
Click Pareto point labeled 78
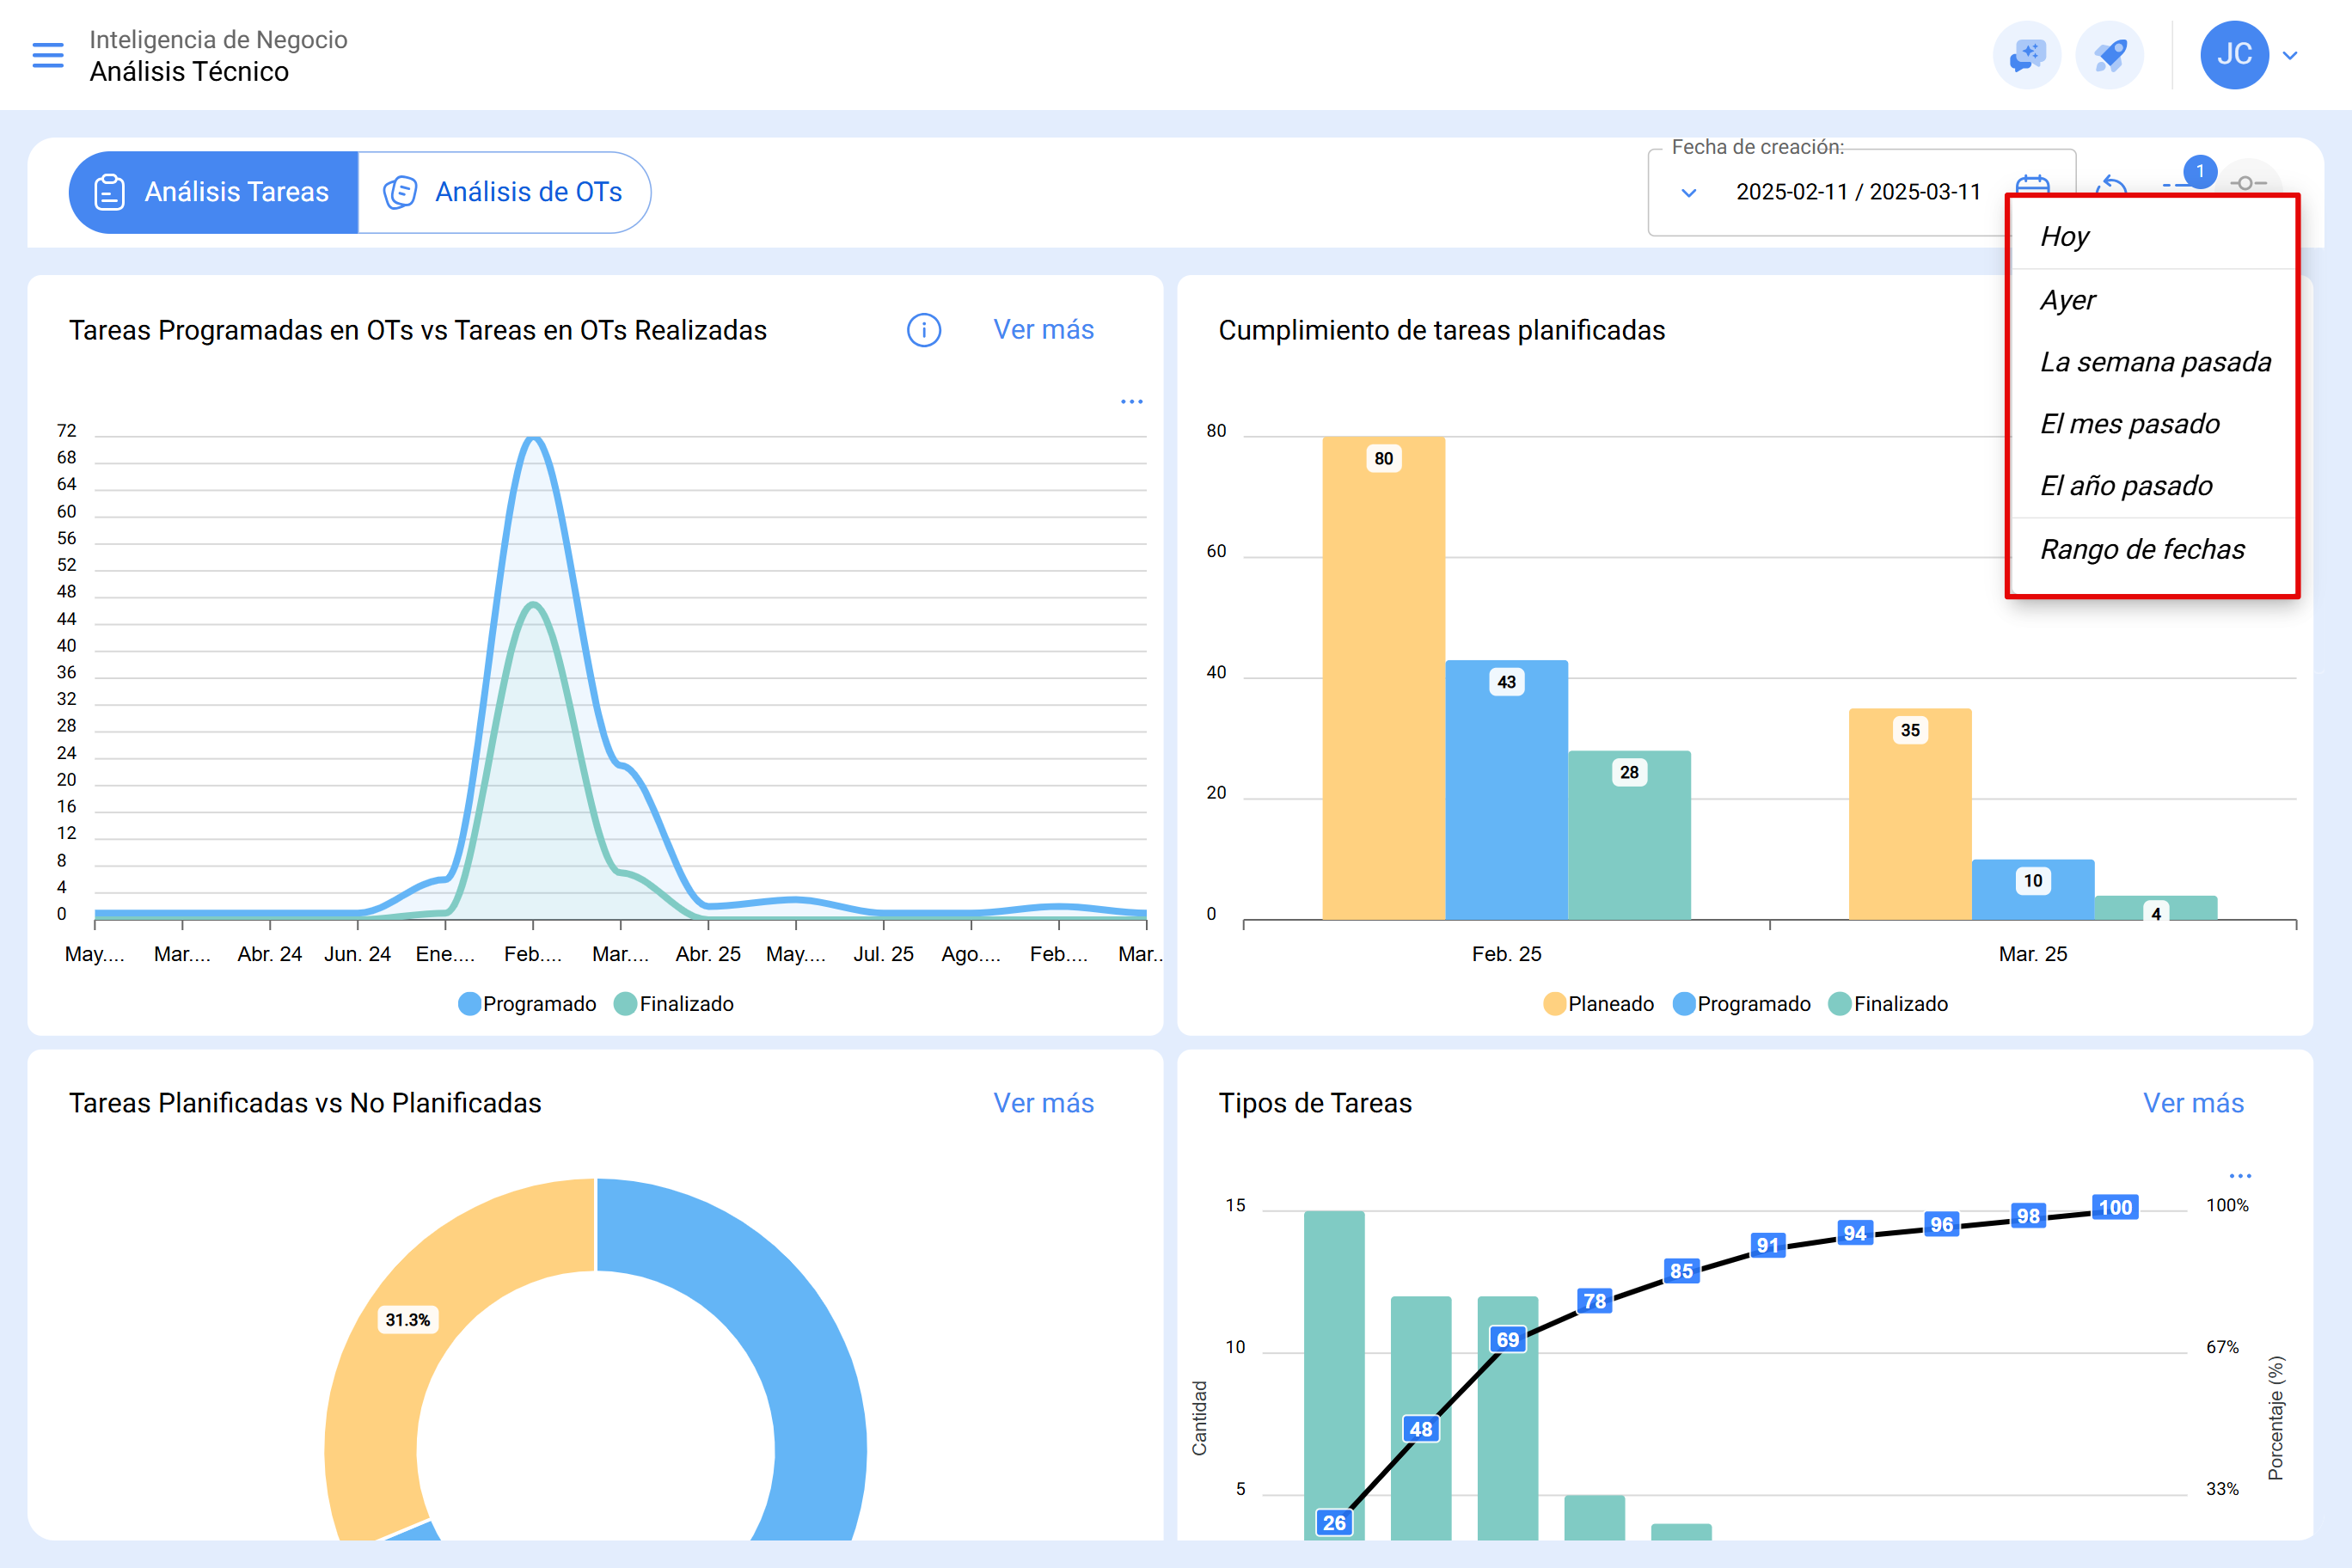1595,1301
